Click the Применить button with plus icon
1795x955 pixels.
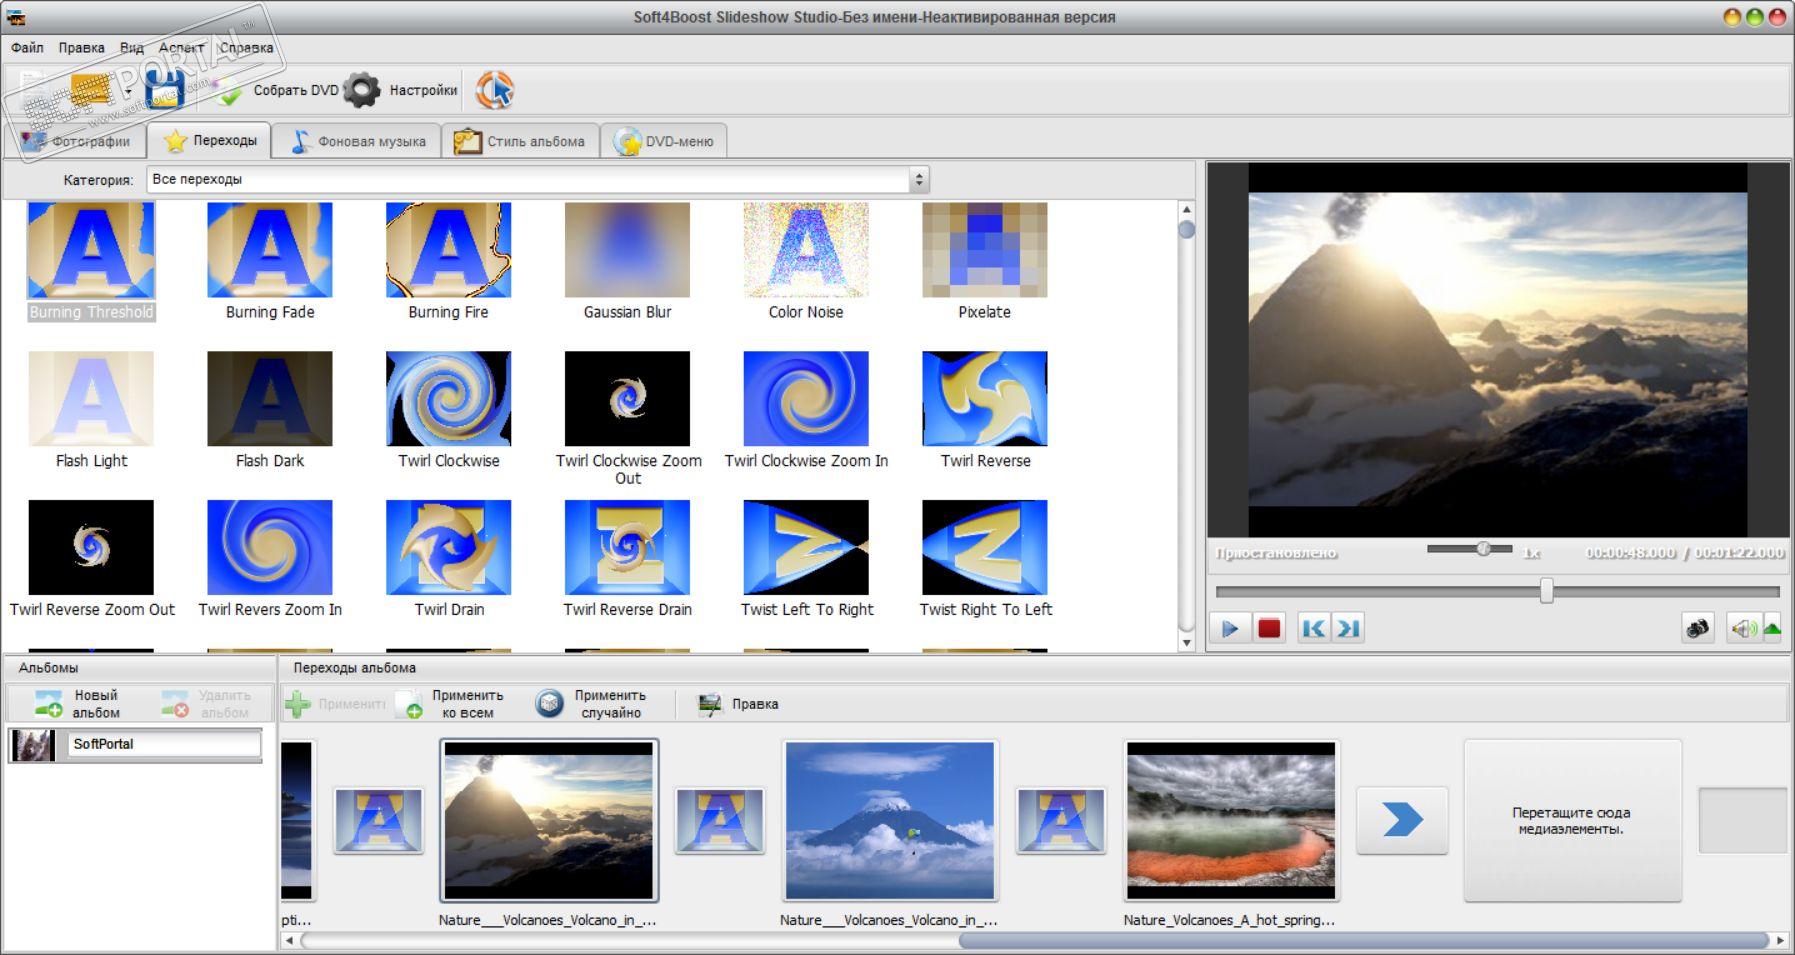pyautogui.click(x=334, y=704)
